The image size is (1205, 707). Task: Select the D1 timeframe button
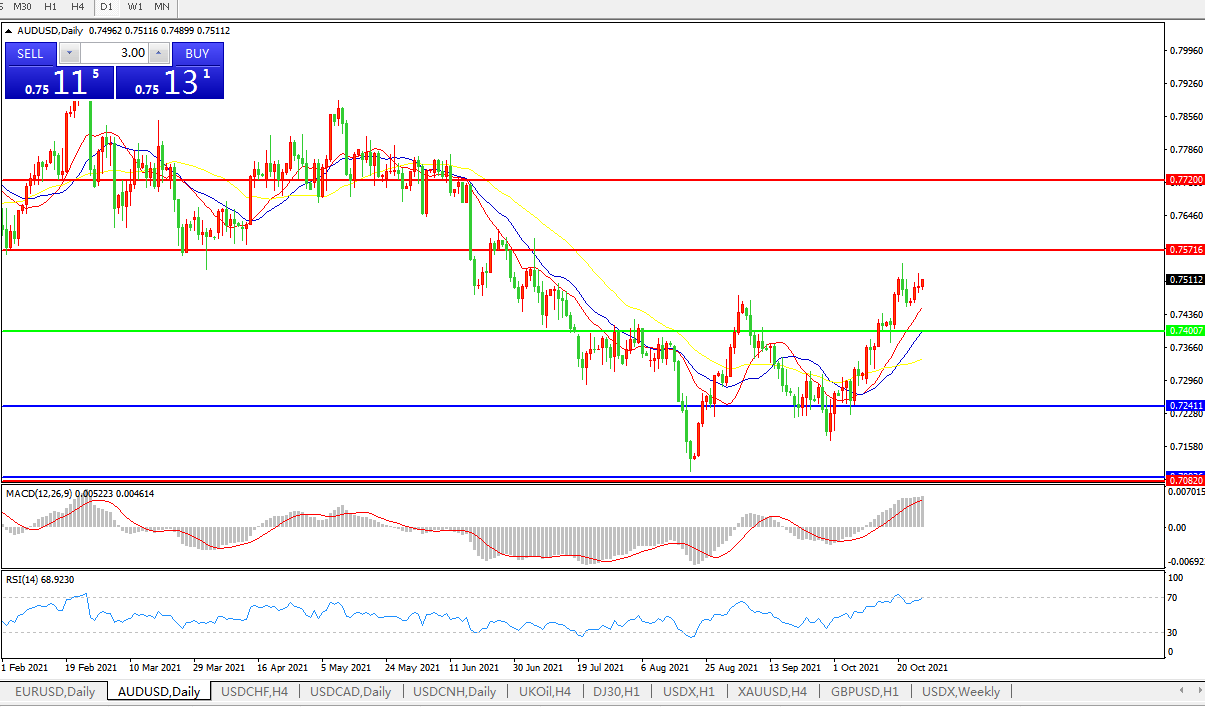tap(106, 6)
